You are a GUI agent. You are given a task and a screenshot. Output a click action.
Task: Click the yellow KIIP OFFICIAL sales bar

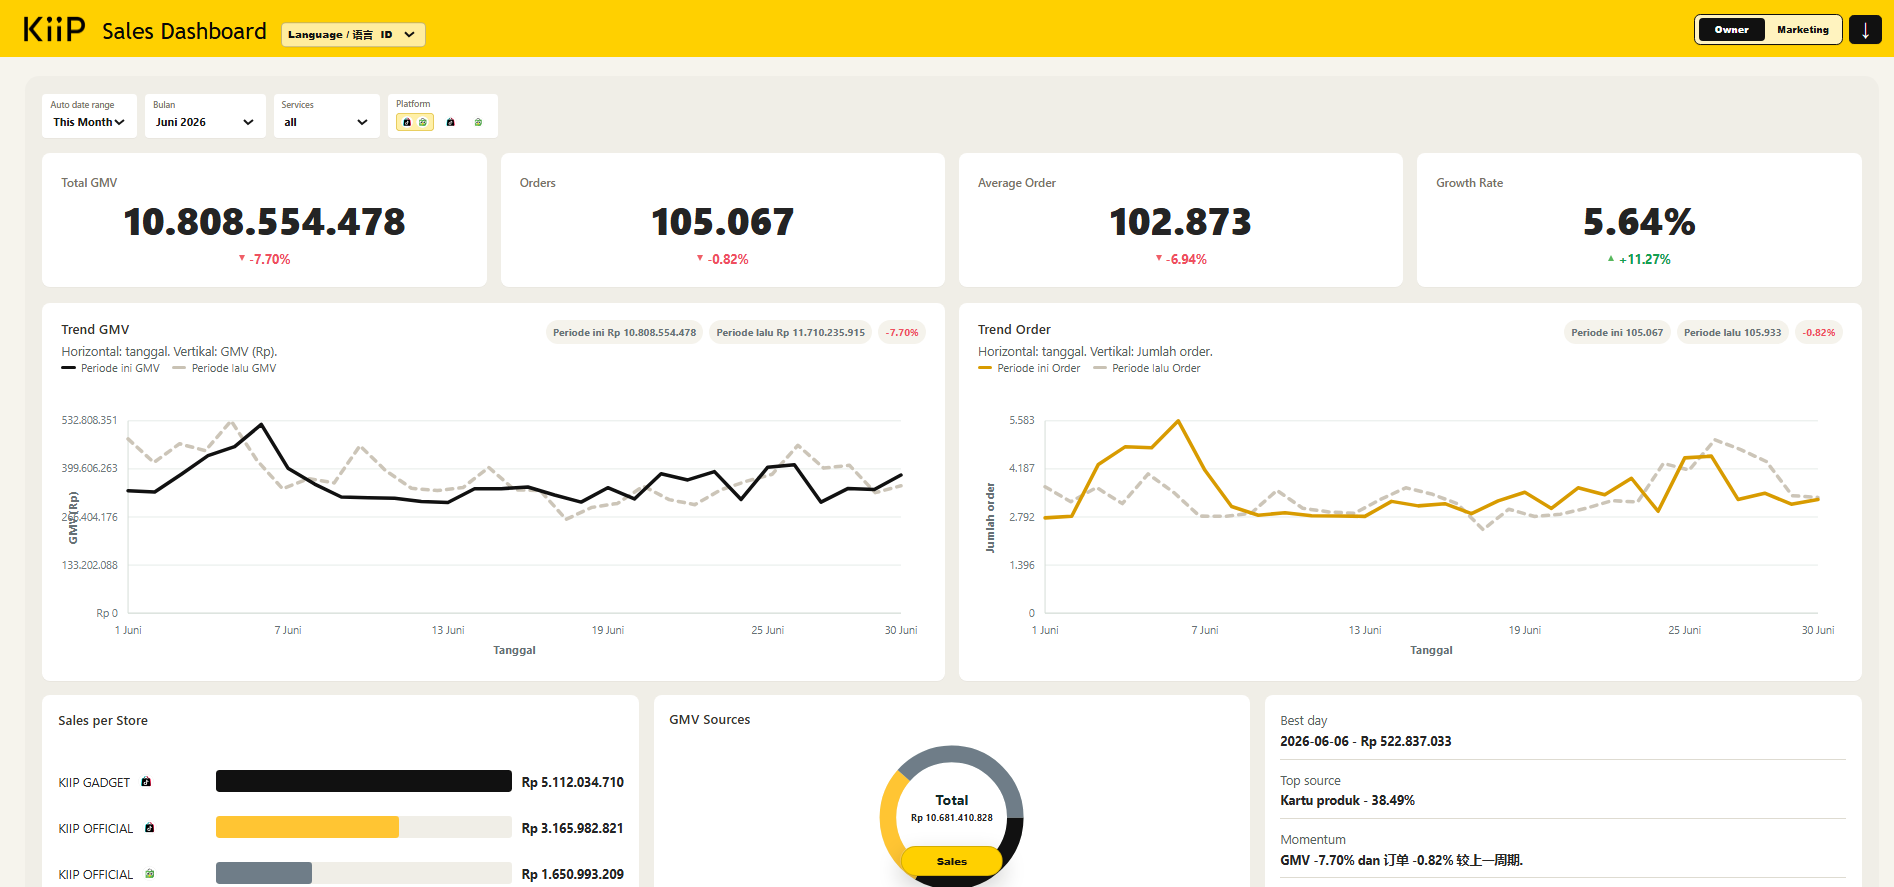click(307, 827)
